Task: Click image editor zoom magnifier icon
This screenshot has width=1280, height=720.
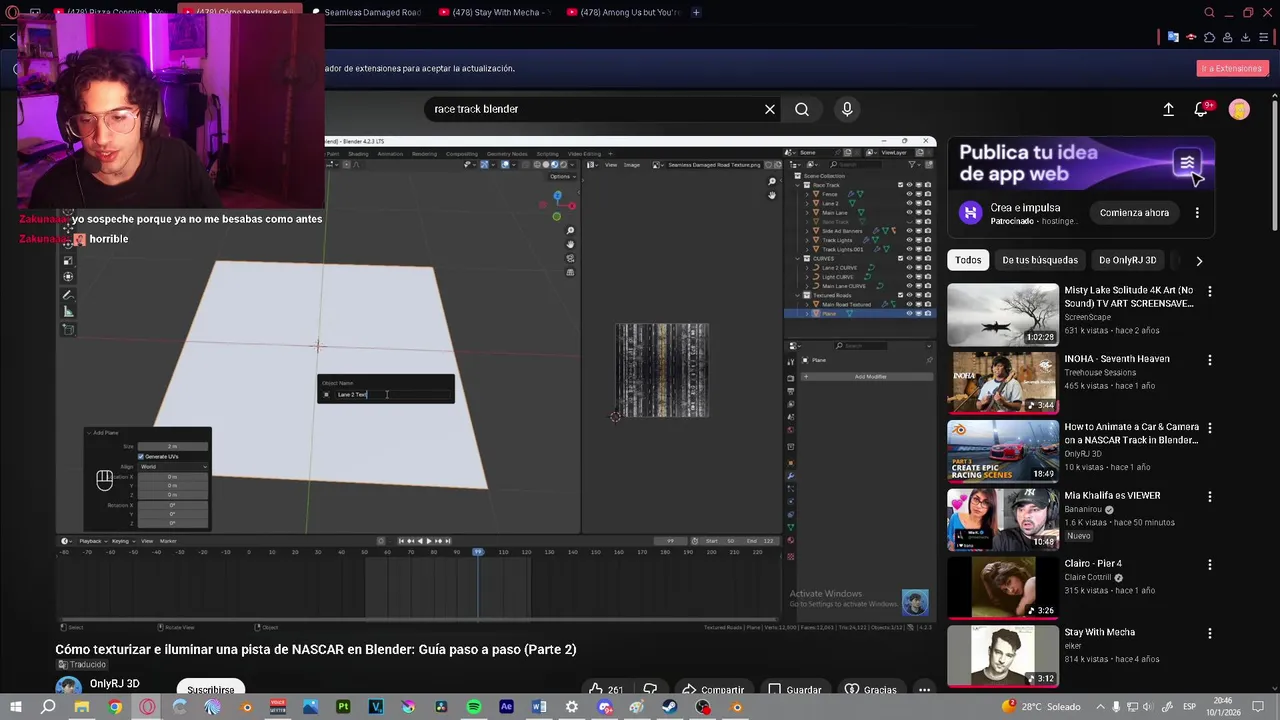Action: [x=772, y=181]
